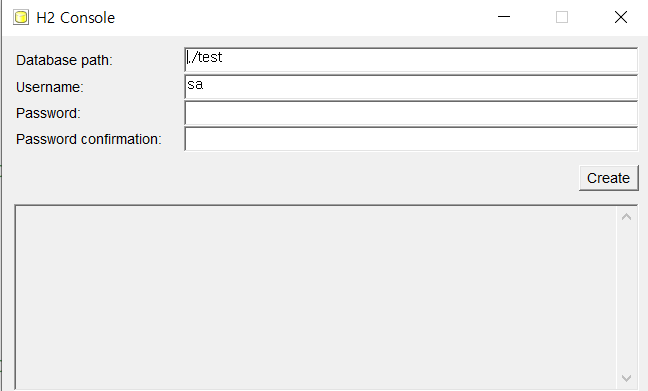Click the './test' text in Database path
Image resolution: width=648 pixels, height=391 pixels.
point(205,57)
